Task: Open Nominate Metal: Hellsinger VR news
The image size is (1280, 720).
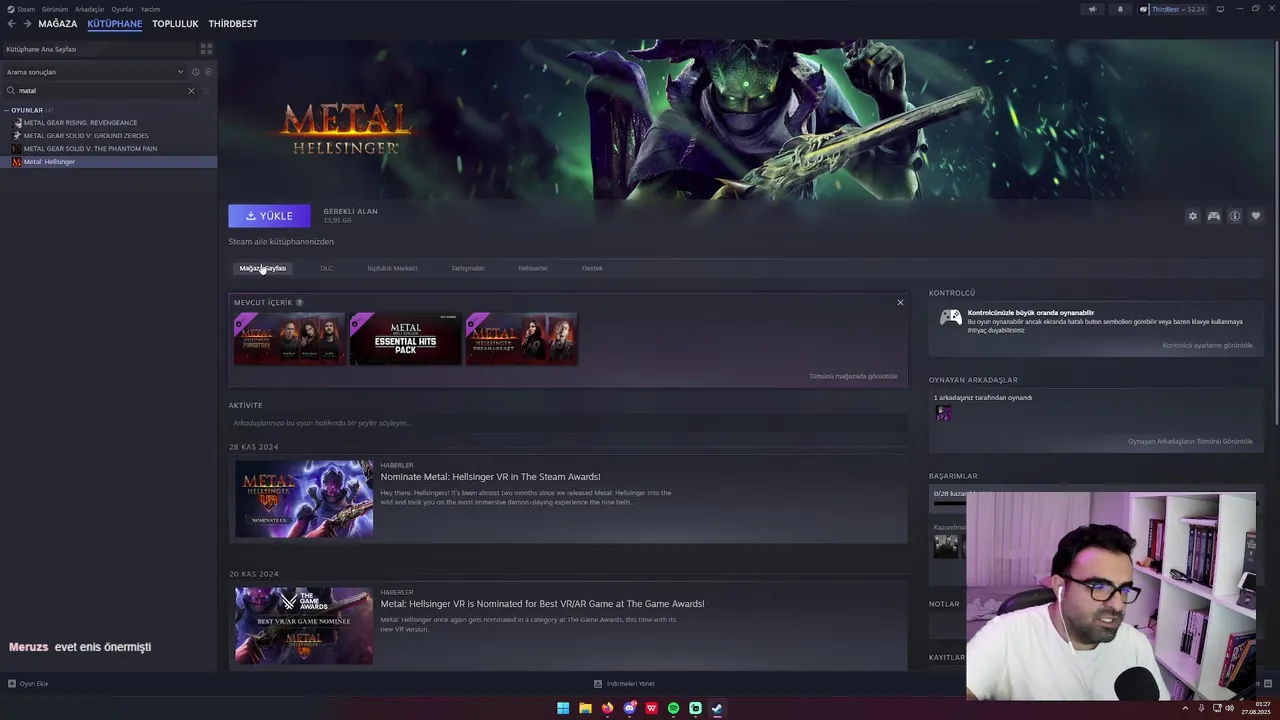Action: 490,477
